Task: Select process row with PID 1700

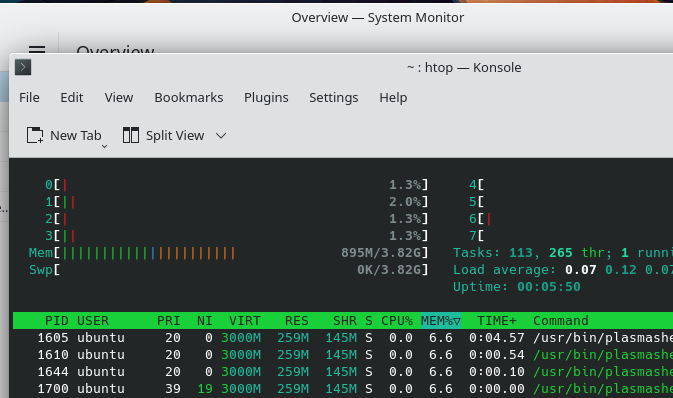Action: (x=343, y=389)
